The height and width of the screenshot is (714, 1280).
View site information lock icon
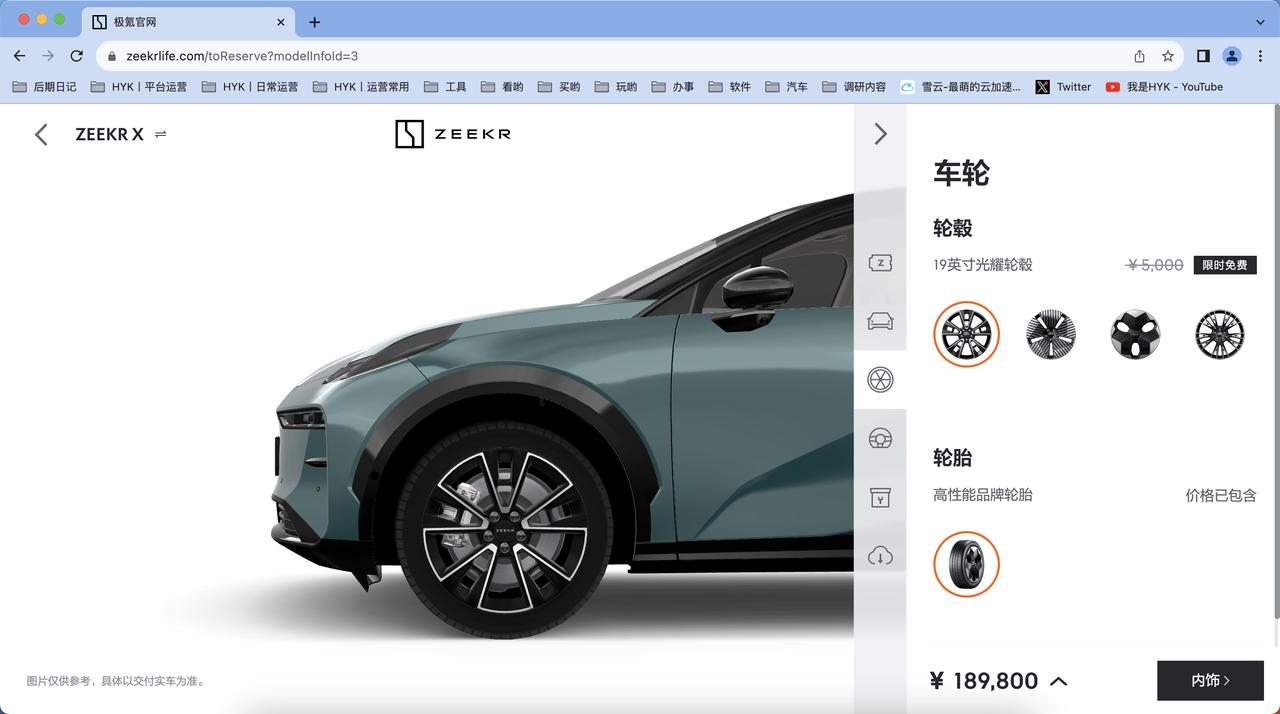point(112,56)
